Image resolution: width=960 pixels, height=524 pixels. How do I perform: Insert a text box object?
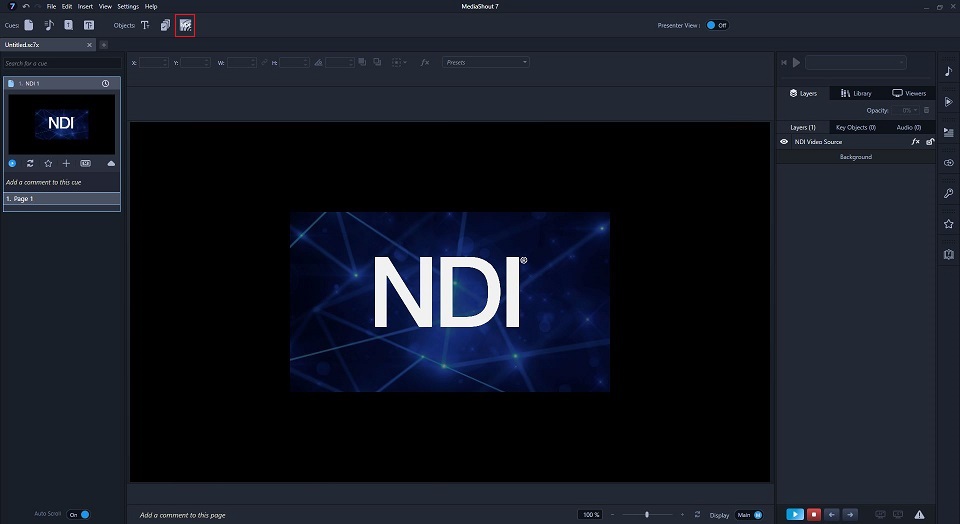[x=145, y=25]
